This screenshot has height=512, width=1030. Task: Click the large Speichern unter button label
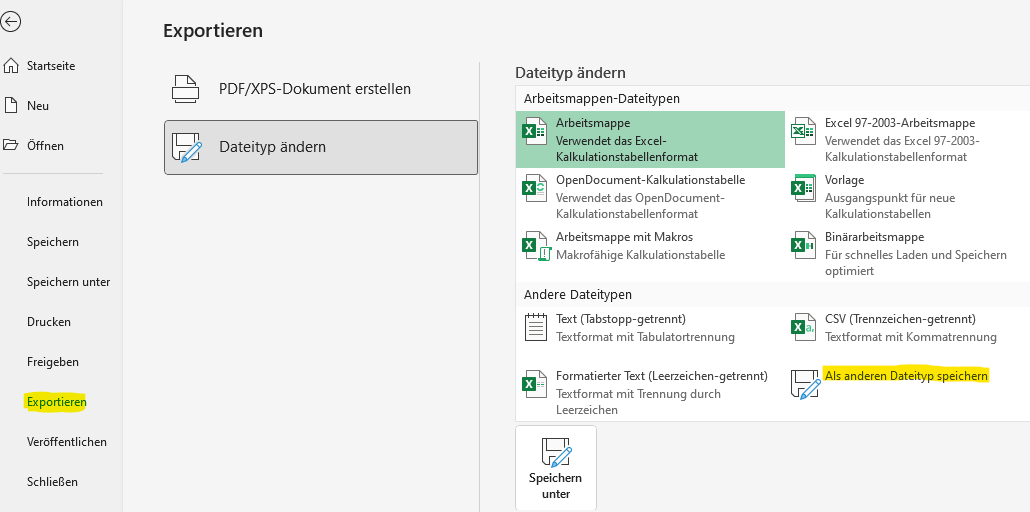point(556,486)
